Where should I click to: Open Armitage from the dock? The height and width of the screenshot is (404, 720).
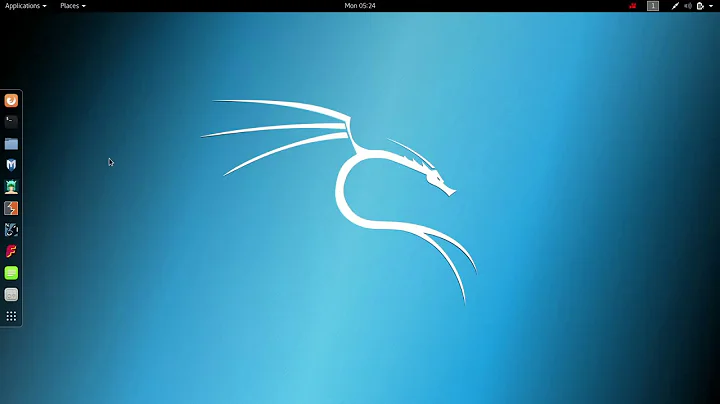11,187
